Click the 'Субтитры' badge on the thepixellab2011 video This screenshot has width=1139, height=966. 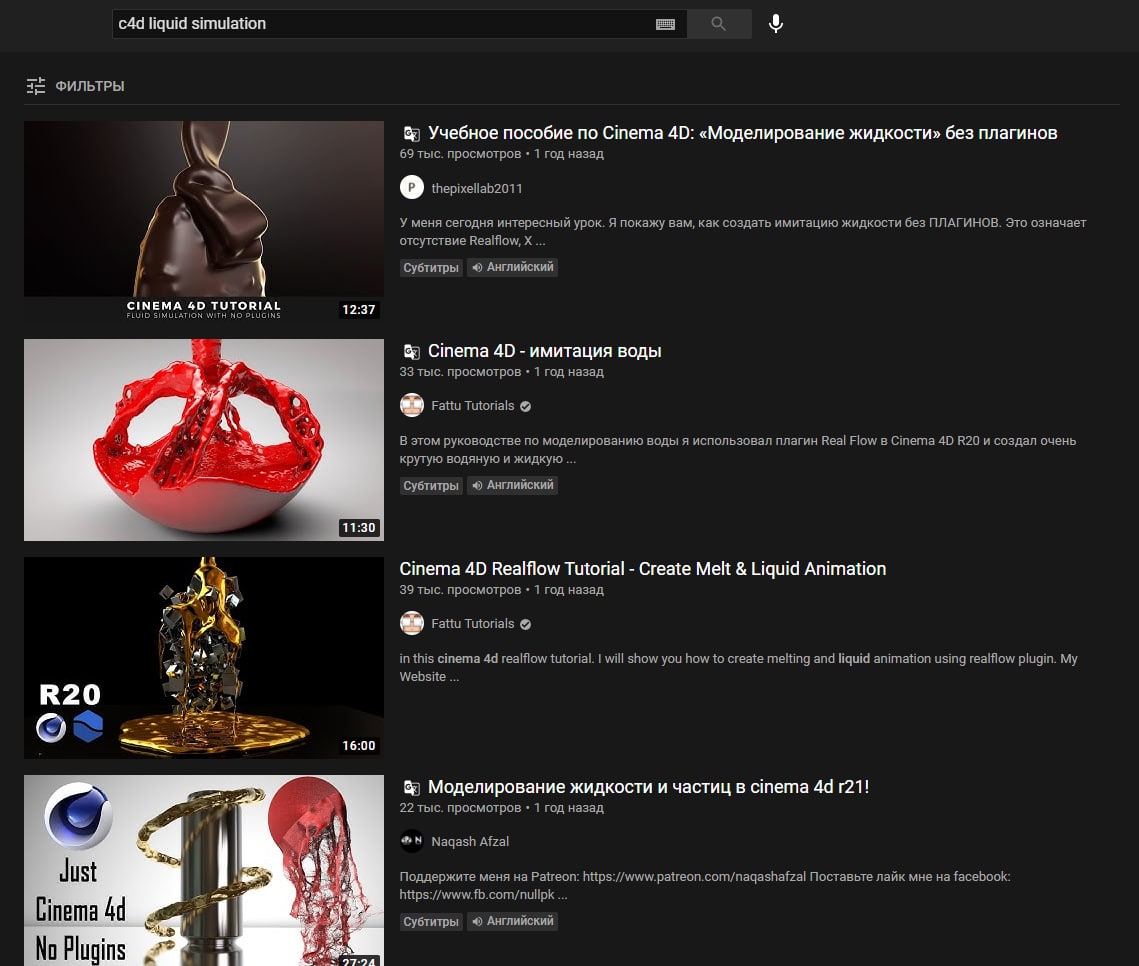(431, 267)
